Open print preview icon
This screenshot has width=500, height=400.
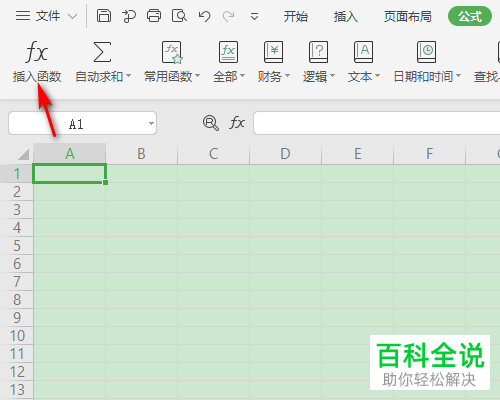coord(179,16)
